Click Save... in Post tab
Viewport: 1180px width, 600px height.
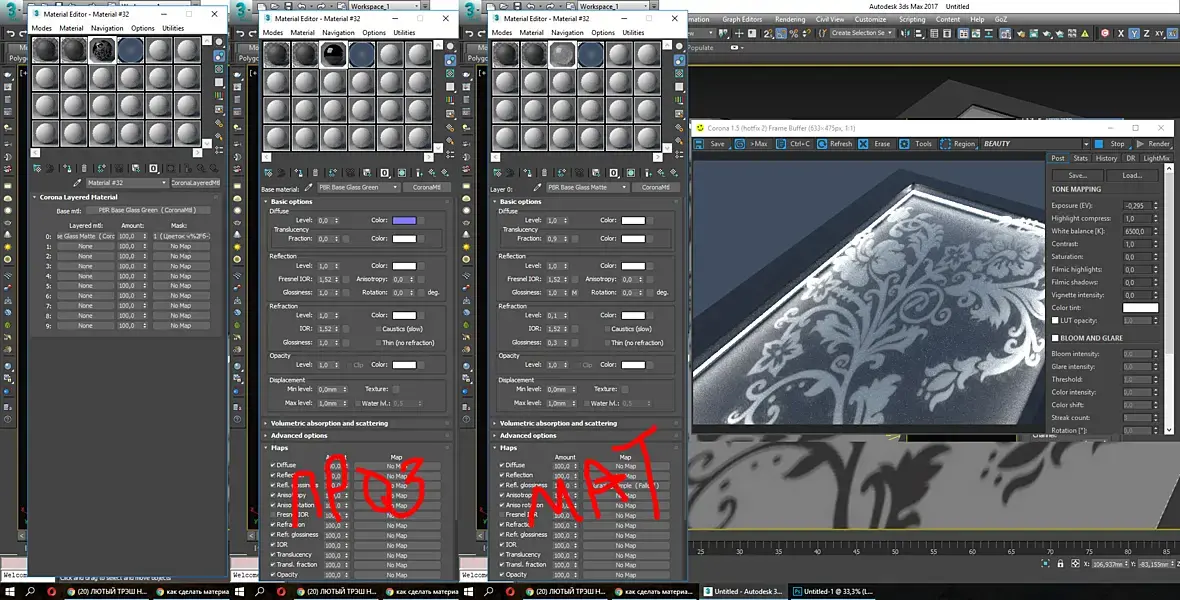click(x=1078, y=175)
